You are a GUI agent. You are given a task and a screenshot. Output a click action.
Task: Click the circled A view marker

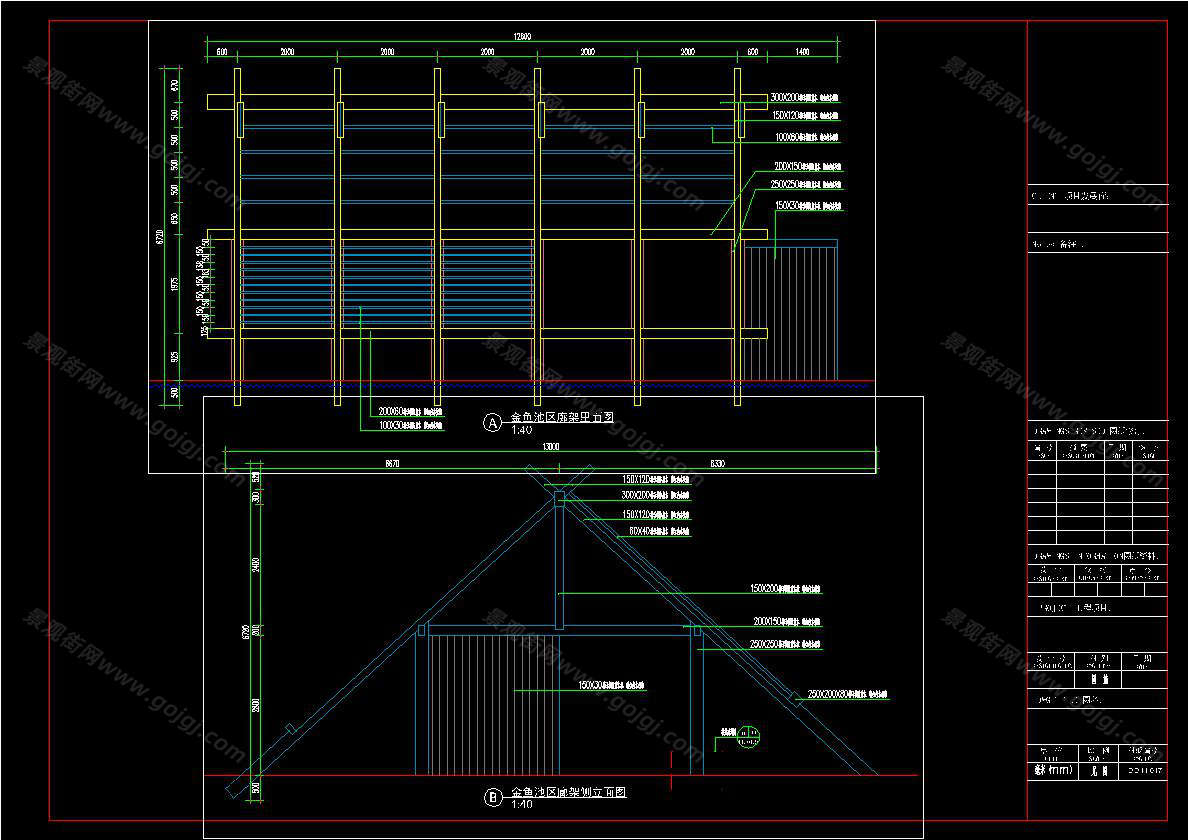(491, 423)
